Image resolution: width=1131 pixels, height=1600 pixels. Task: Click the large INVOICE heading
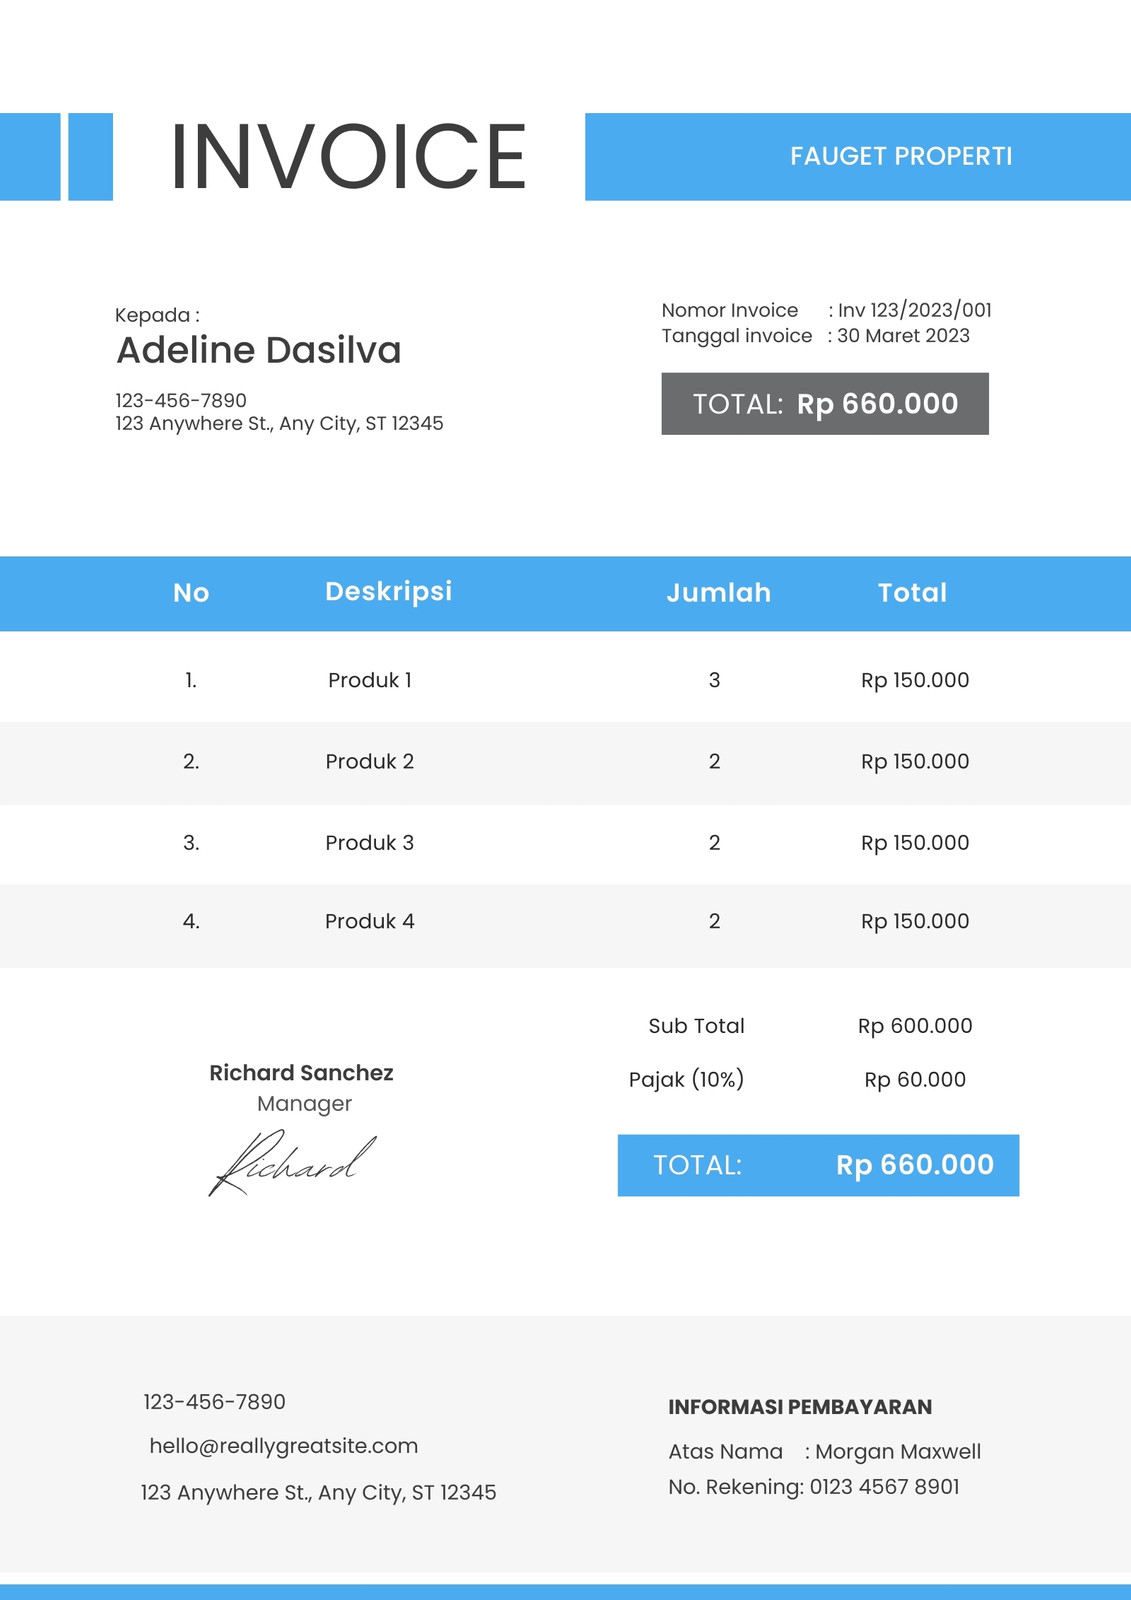click(x=348, y=156)
